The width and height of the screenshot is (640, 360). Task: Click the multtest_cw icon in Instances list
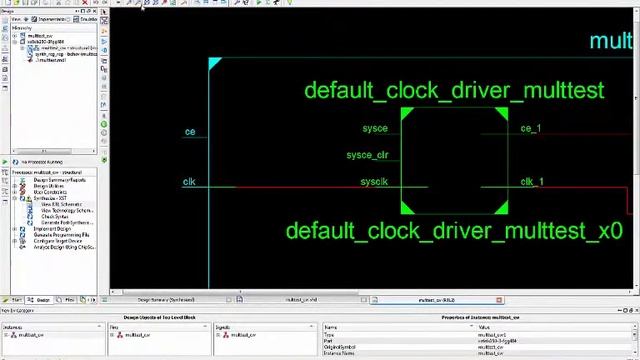pos(13,335)
